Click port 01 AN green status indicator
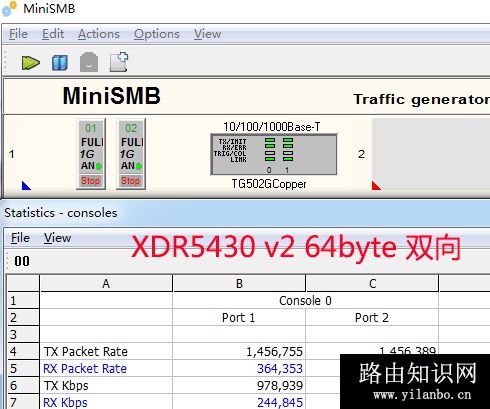The height and width of the screenshot is (409, 490). pos(99,166)
